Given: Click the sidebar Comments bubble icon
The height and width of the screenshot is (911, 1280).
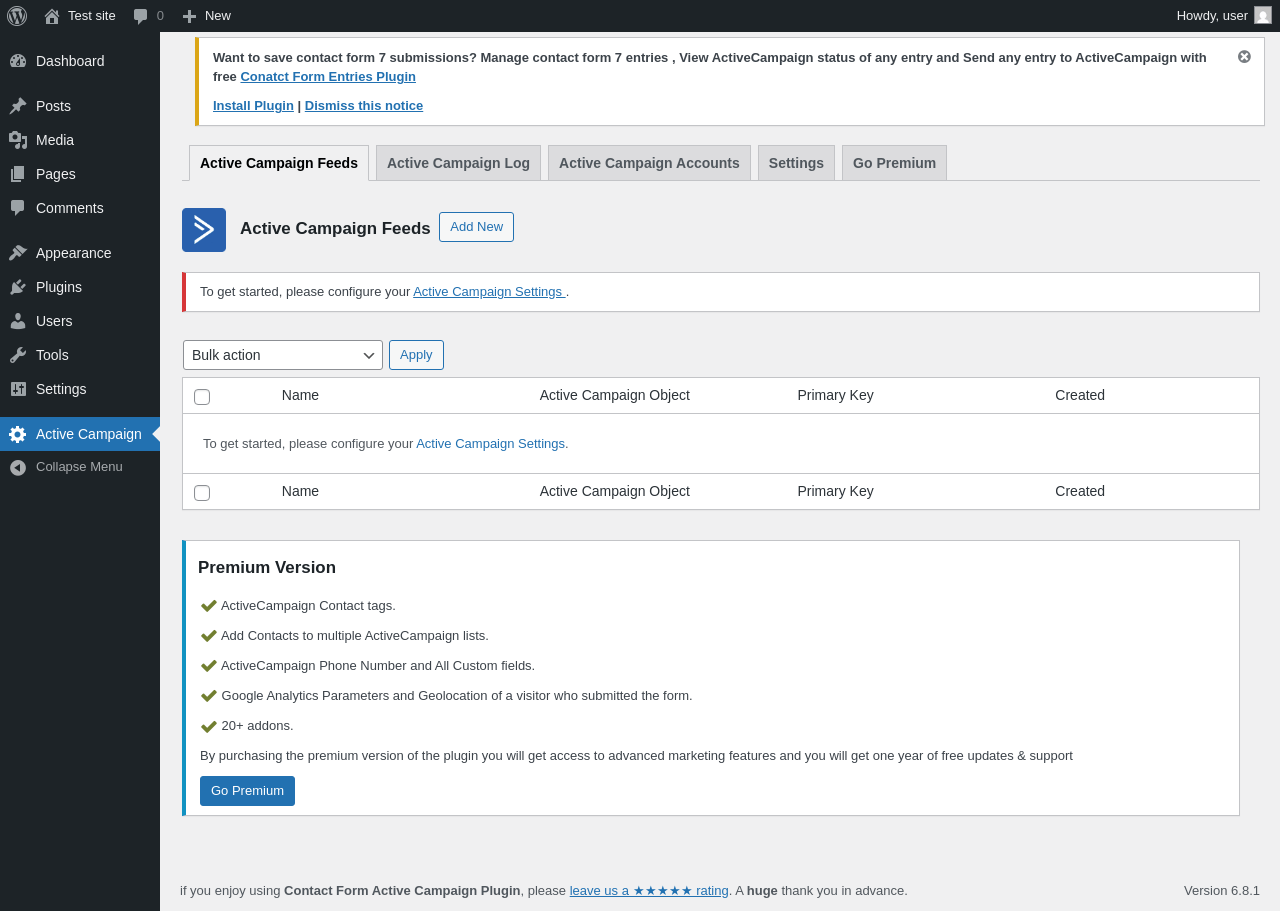Looking at the screenshot, I should [18, 208].
